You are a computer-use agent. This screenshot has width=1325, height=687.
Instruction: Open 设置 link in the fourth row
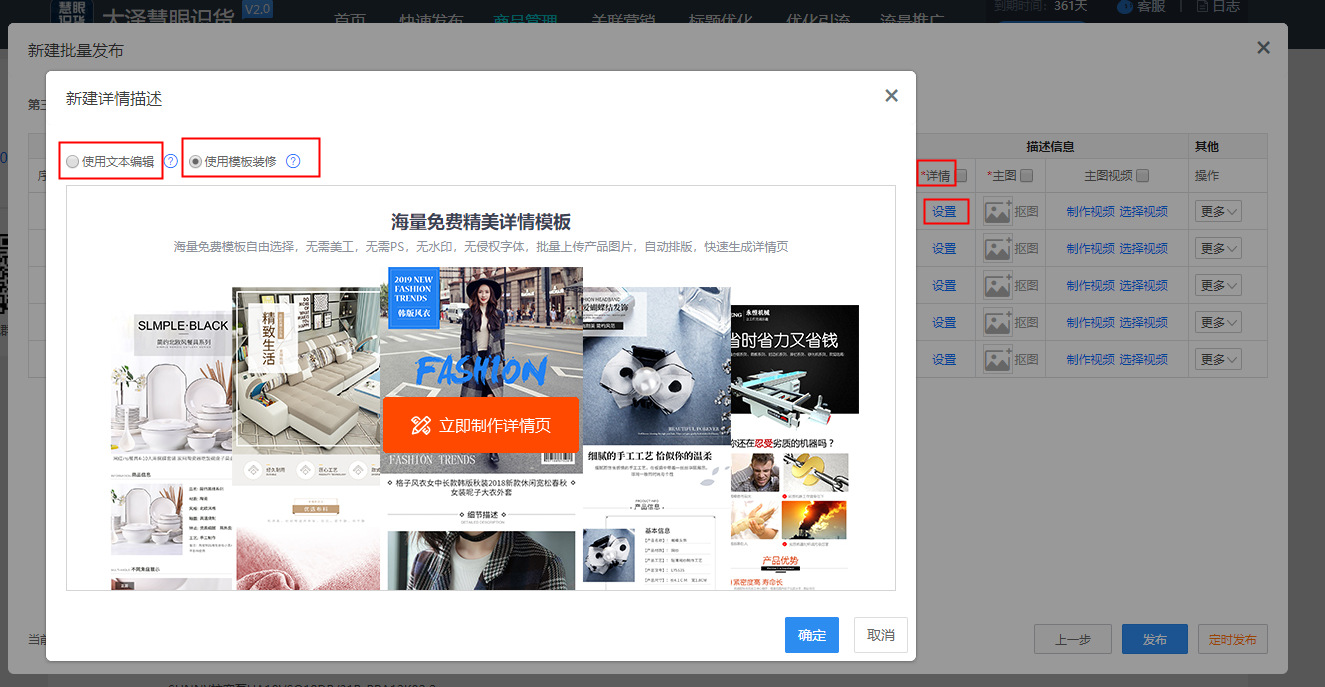[944, 323]
